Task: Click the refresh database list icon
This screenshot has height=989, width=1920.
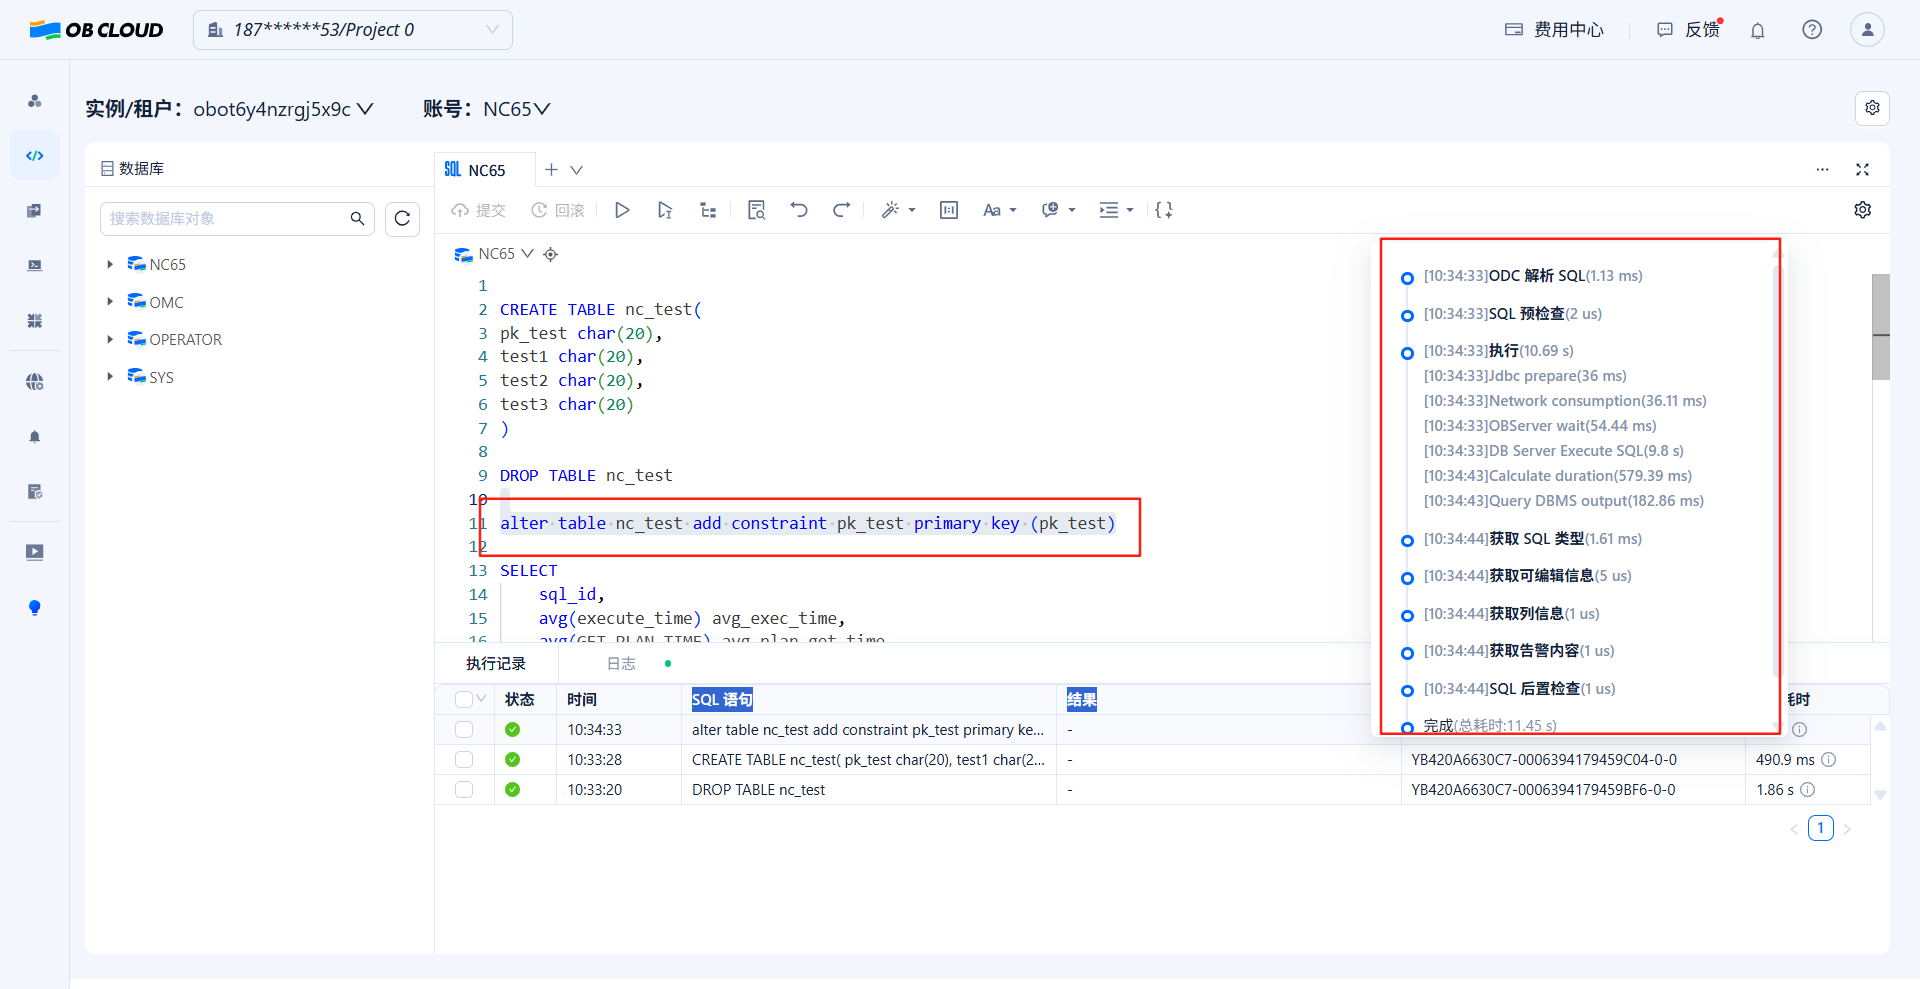Action: 402,219
